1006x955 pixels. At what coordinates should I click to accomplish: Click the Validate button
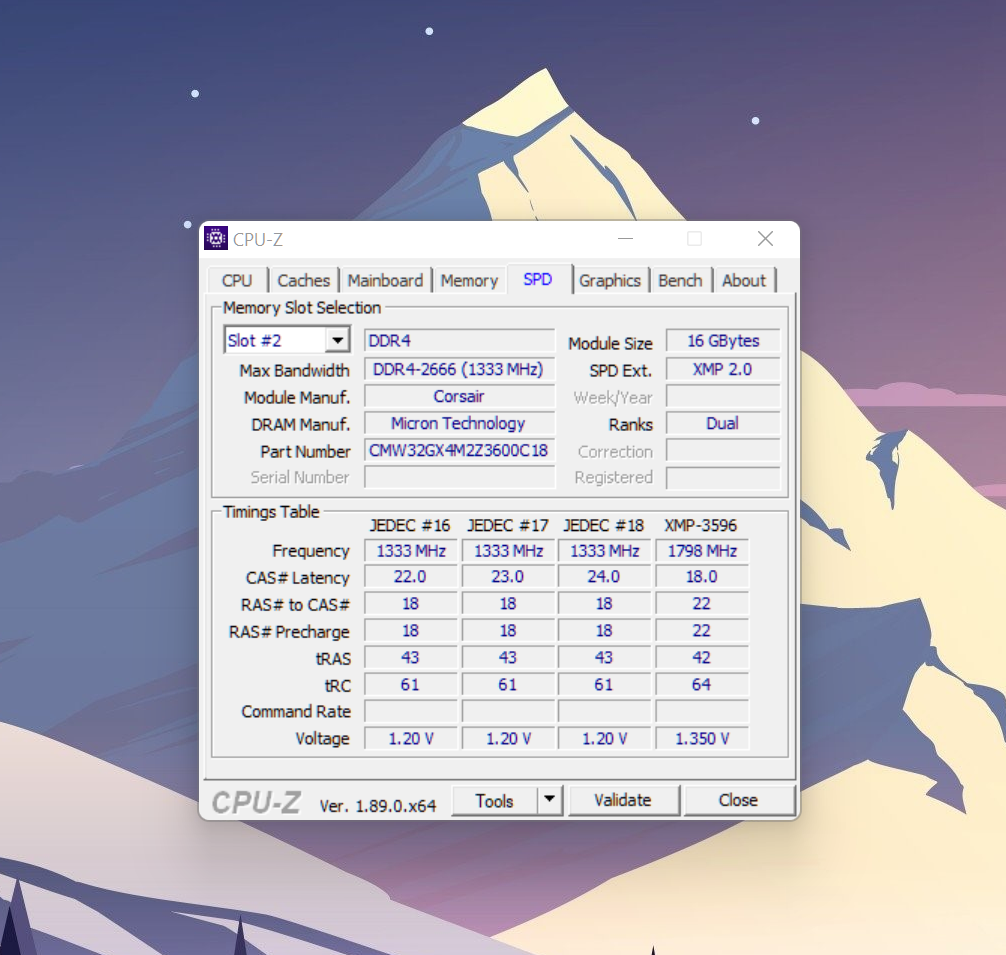(623, 800)
